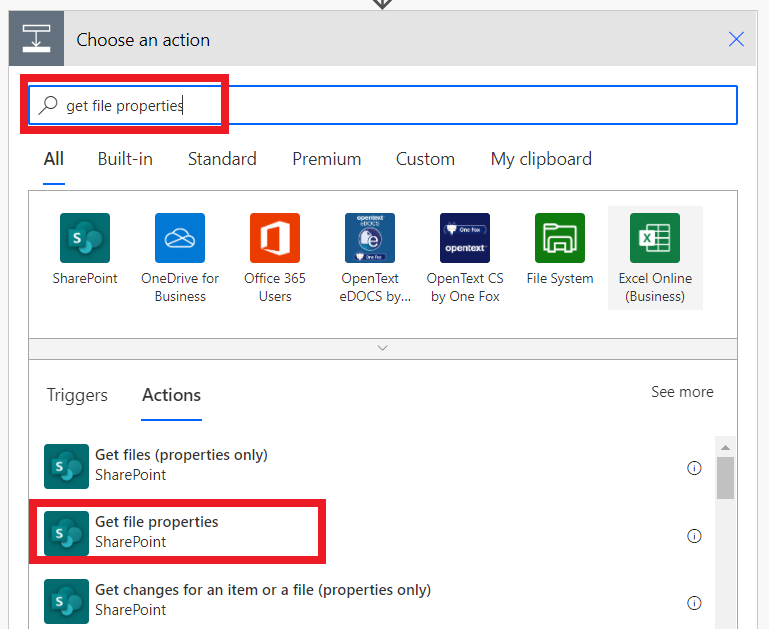
Task: Select the SharePoint connector icon
Action: [85, 238]
